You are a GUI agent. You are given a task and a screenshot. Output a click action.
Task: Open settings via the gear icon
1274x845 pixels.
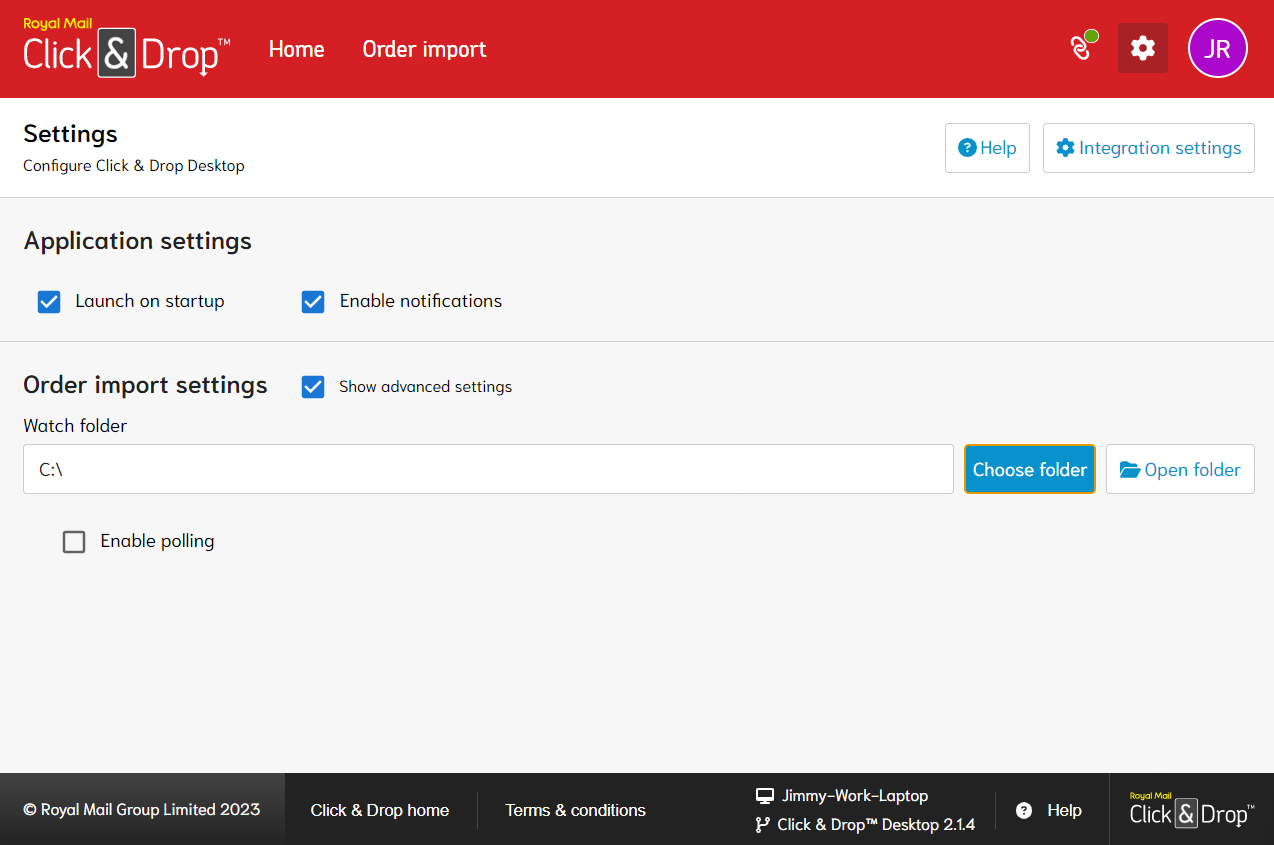tap(1143, 48)
